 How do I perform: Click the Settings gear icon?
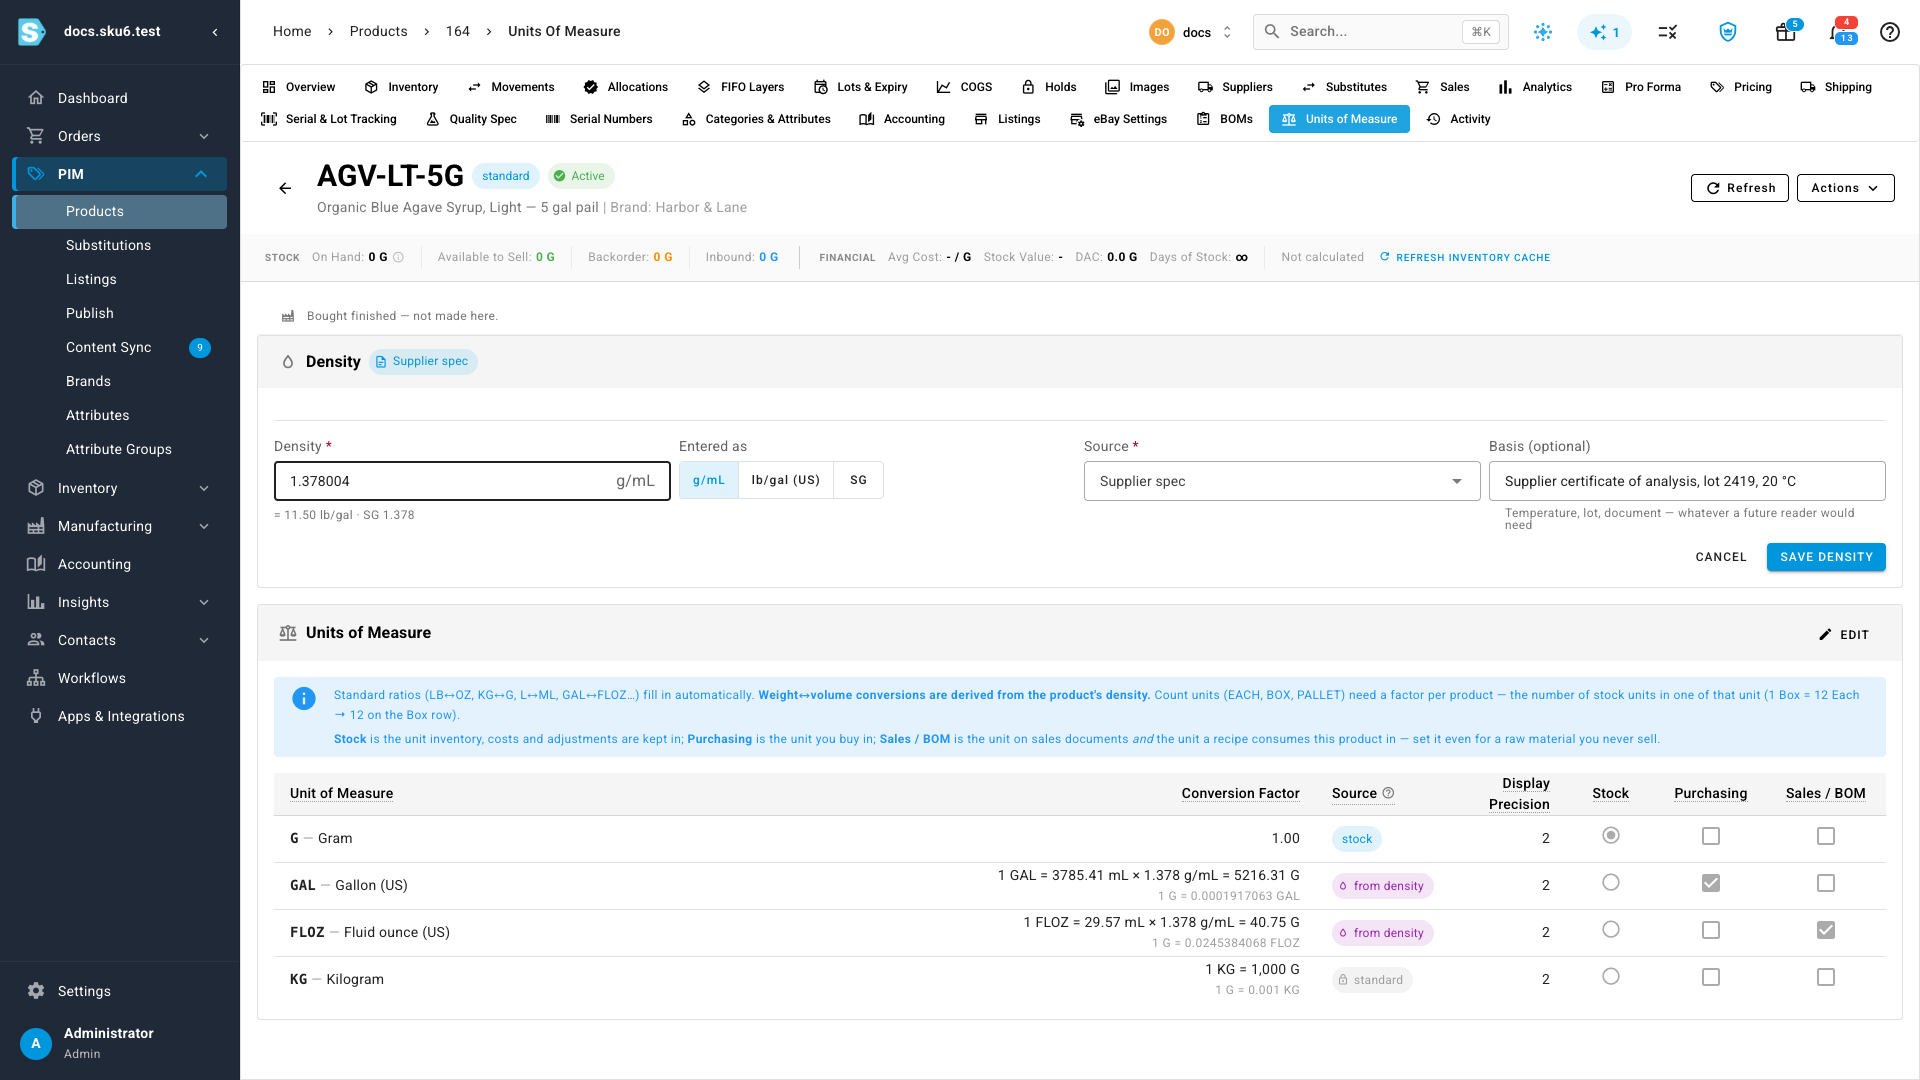click(x=36, y=991)
